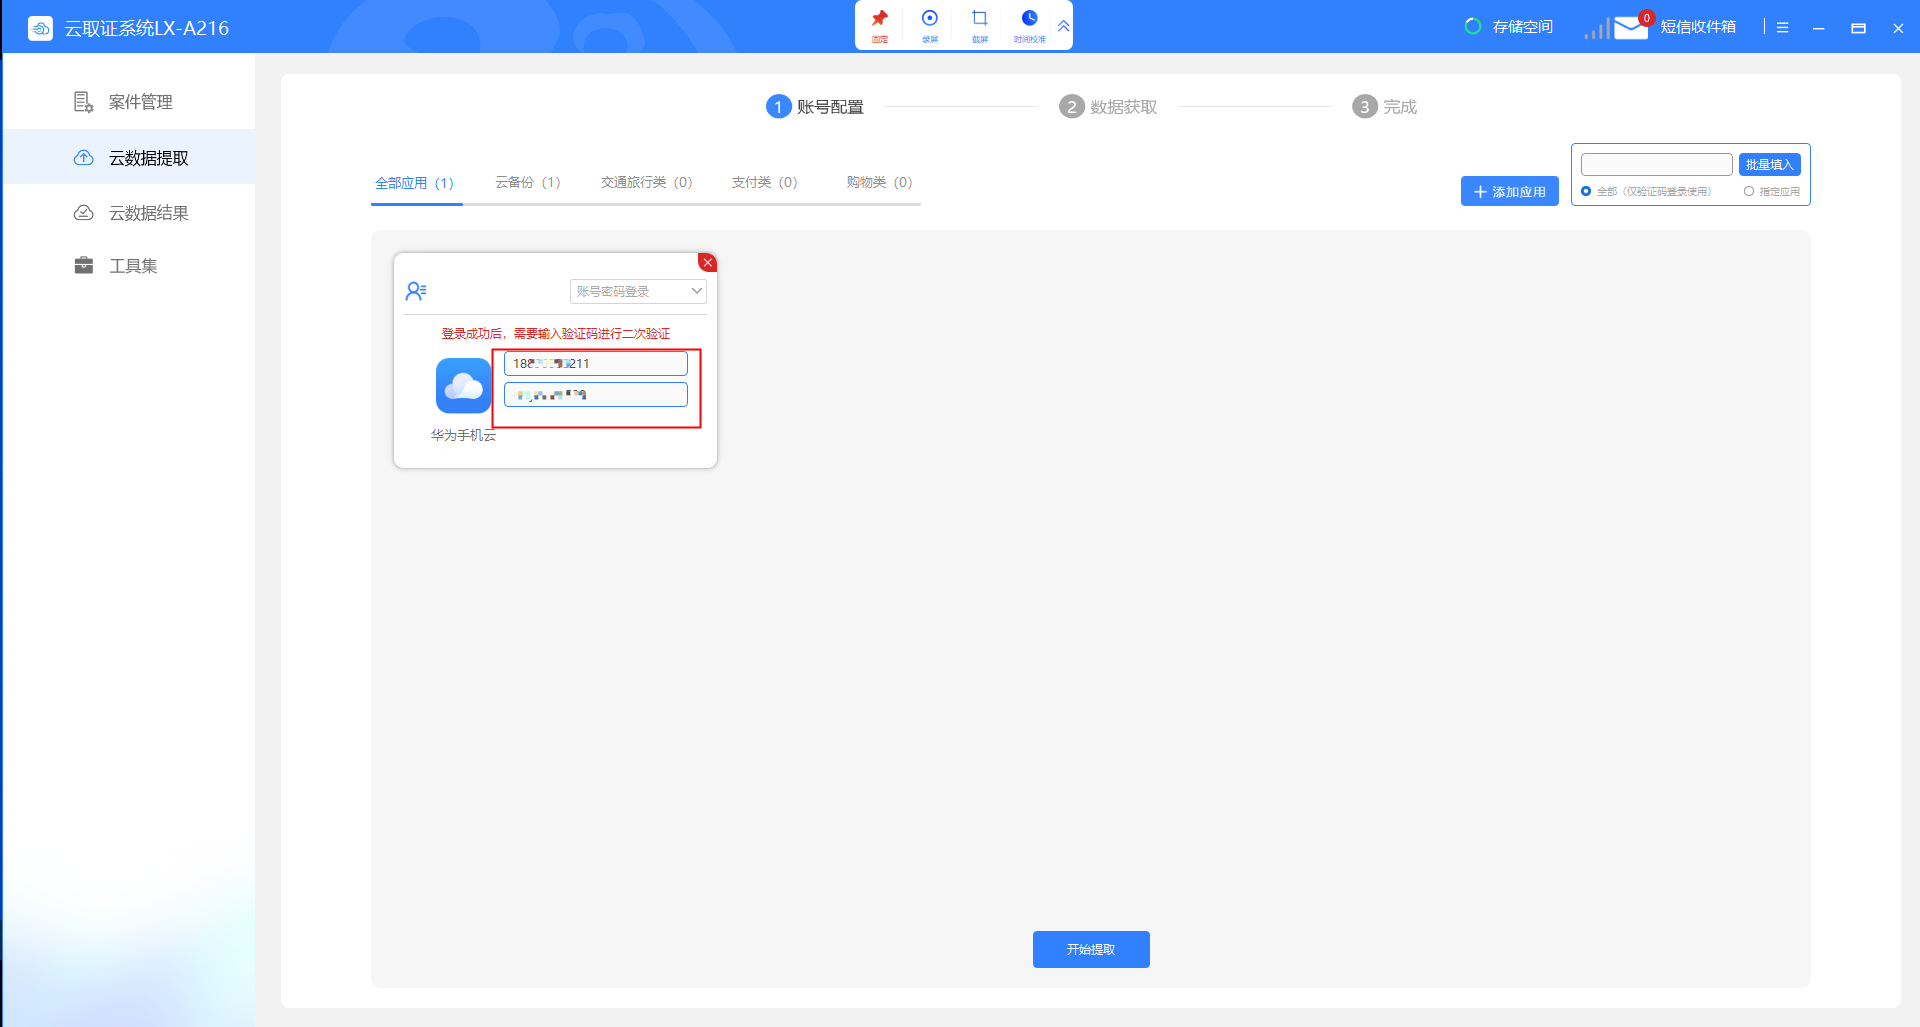Select 云数据提取 sidebar item

[128, 157]
